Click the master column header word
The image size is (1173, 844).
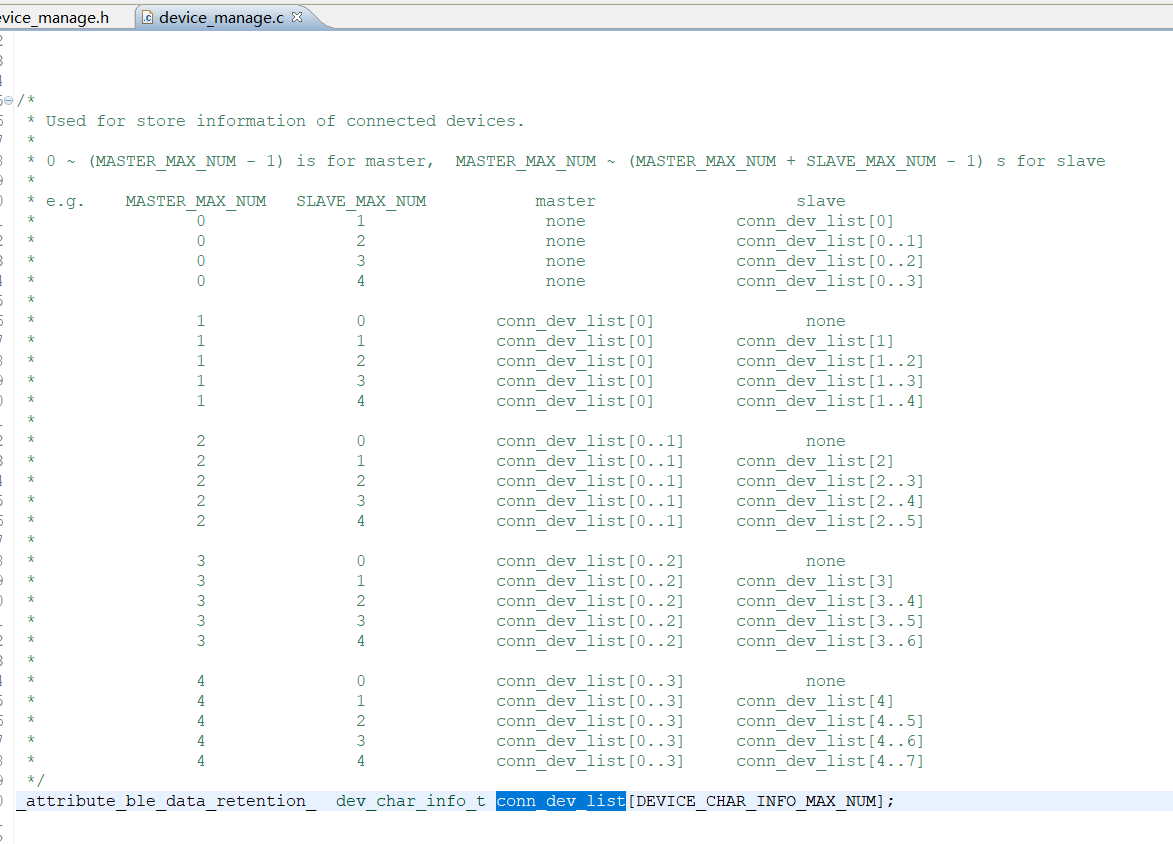(x=565, y=200)
